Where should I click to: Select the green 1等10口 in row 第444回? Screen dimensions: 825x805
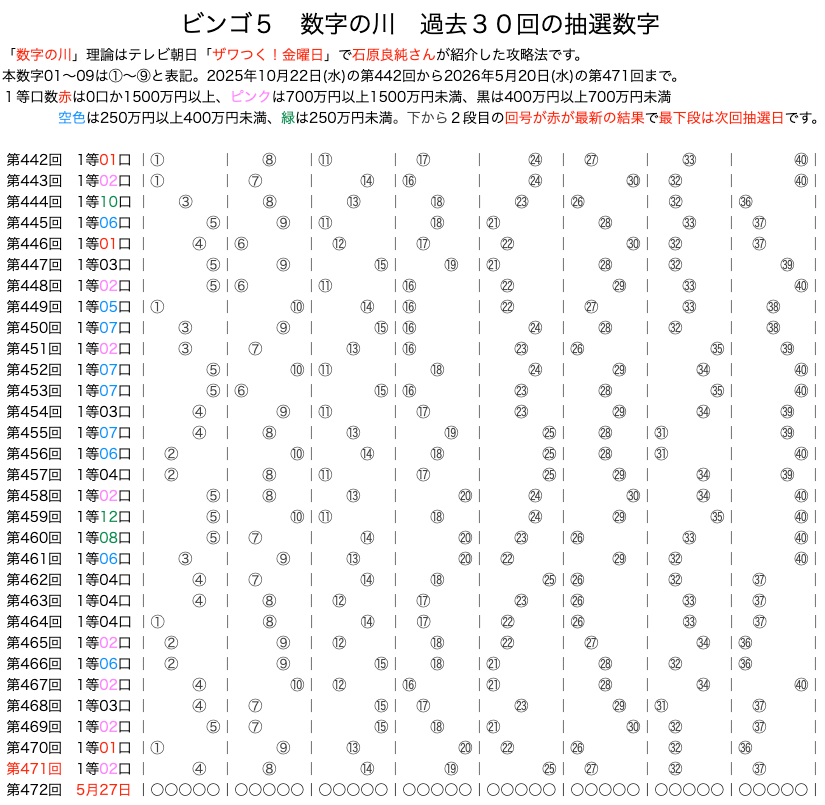pos(104,202)
